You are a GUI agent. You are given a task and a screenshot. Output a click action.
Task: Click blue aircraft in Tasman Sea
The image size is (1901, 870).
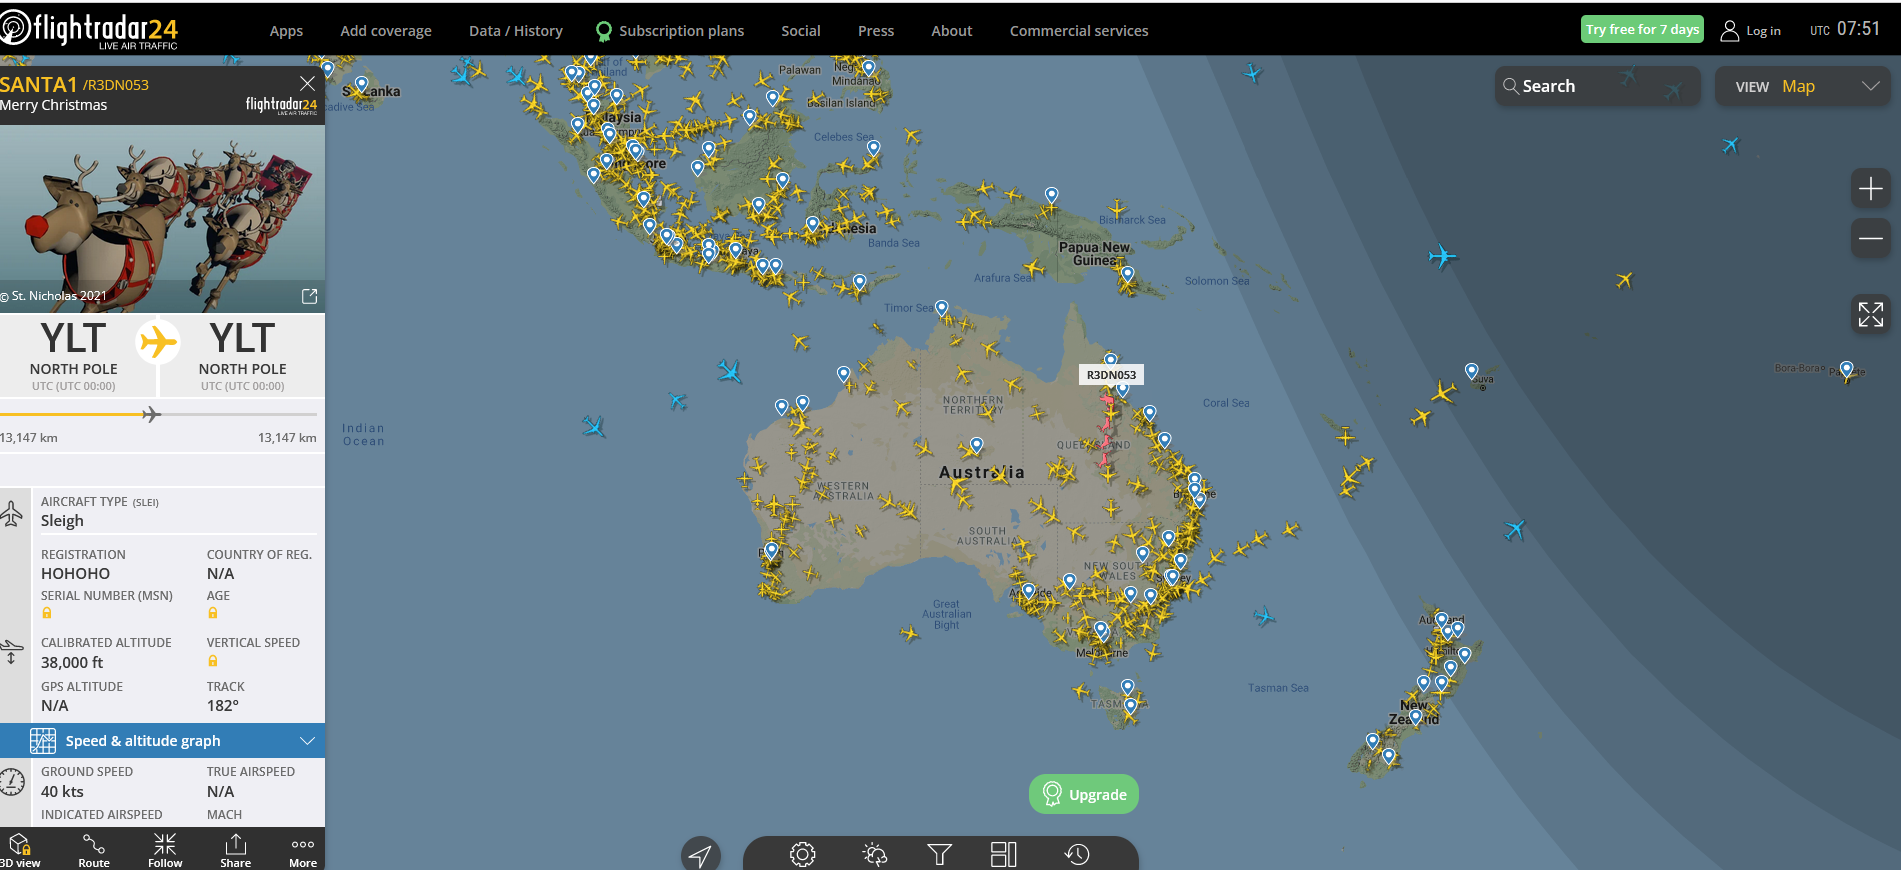coord(1264,616)
